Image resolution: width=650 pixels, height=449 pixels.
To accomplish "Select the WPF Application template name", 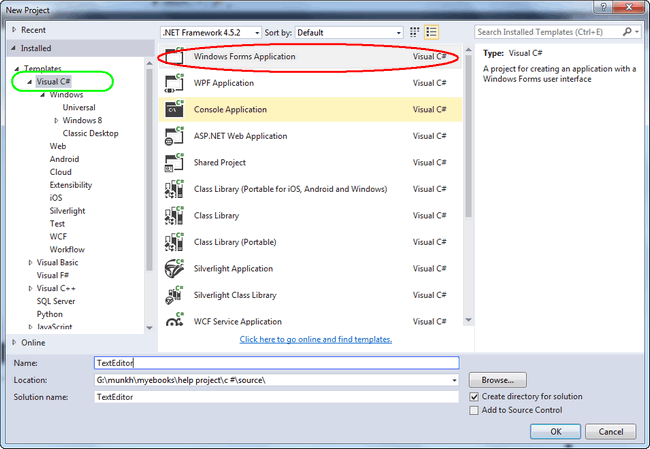I will 224,83.
